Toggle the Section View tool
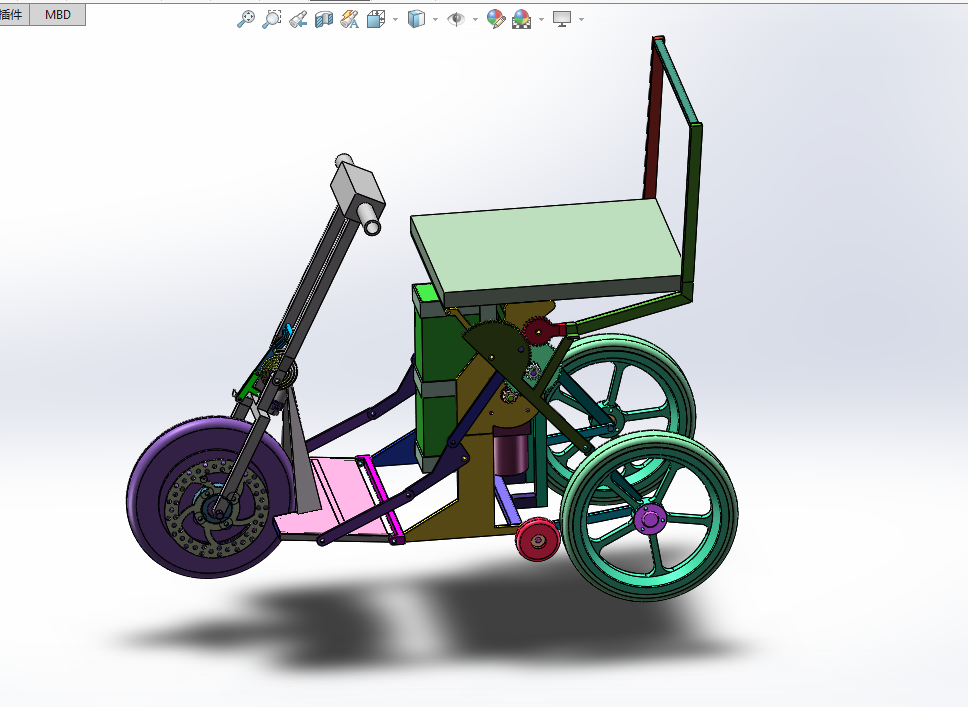Screen dimensions: 968x707 coord(323,19)
